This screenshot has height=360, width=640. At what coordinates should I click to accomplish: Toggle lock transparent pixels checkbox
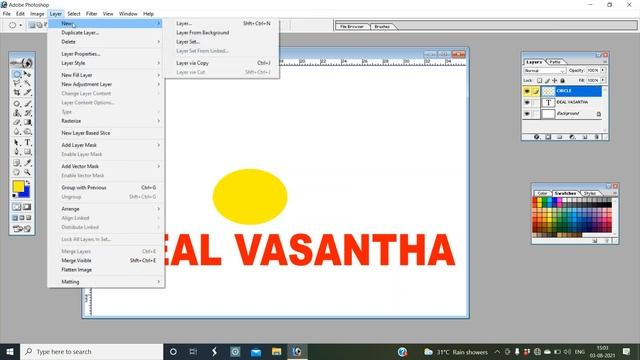pos(540,80)
